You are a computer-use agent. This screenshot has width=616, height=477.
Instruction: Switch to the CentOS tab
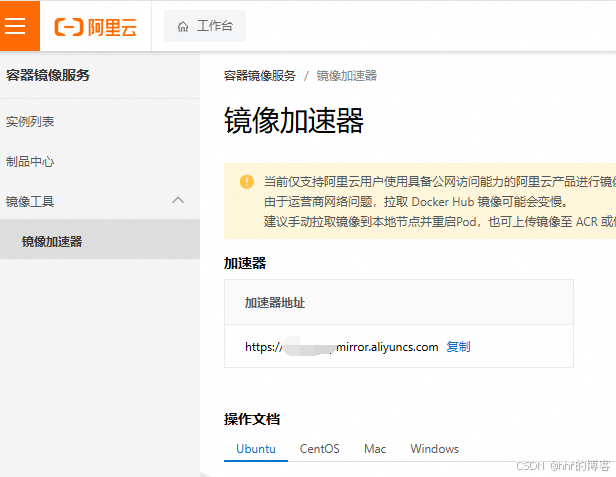pyautogui.click(x=319, y=449)
